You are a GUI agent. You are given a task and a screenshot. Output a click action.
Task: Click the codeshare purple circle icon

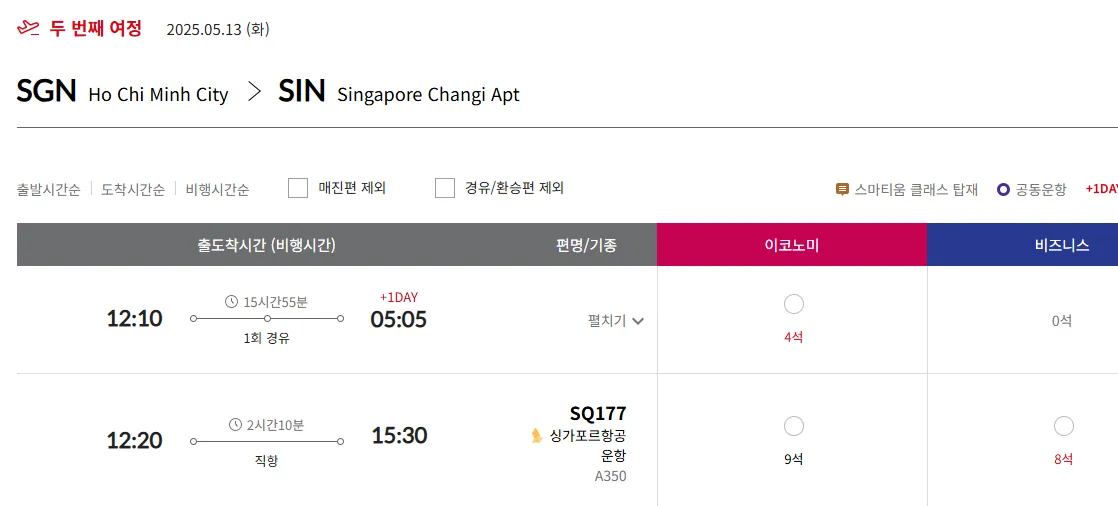click(1003, 189)
